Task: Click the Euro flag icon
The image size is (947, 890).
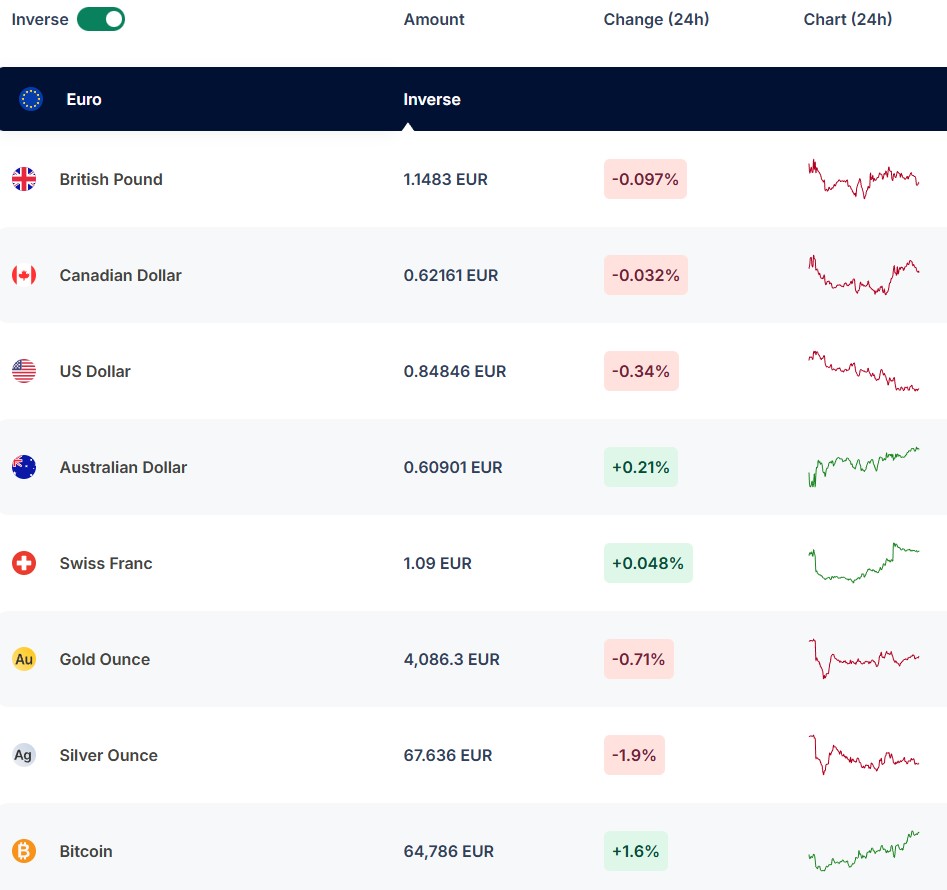Action: point(31,99)
